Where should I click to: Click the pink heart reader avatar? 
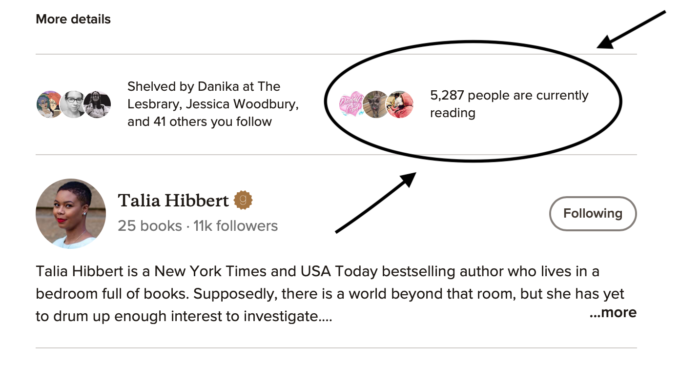pyautogui.click(x=351, y=104)
